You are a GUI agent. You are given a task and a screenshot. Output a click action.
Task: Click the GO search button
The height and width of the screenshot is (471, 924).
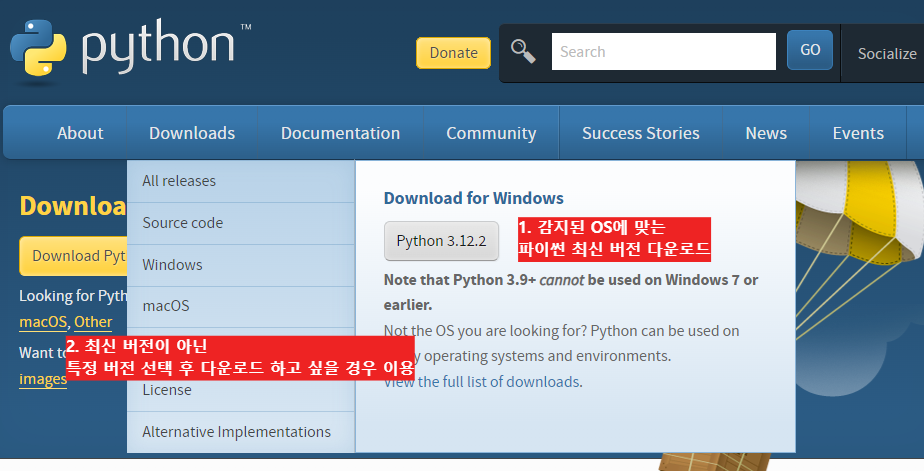pyautogui.click(x=810, y=50)
